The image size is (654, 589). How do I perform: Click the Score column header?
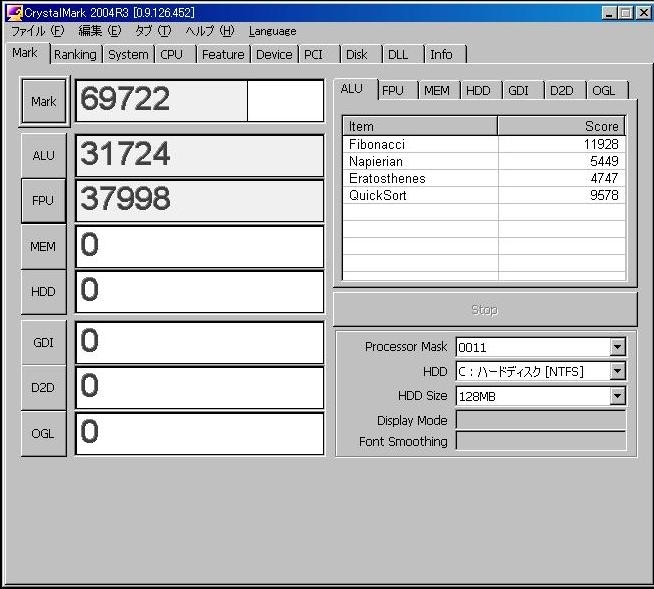click(x=561, y=126)
